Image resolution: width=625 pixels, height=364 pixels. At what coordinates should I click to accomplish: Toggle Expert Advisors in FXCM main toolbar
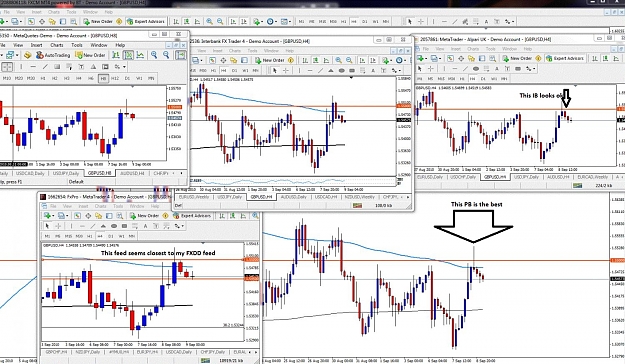pos(146,22)
